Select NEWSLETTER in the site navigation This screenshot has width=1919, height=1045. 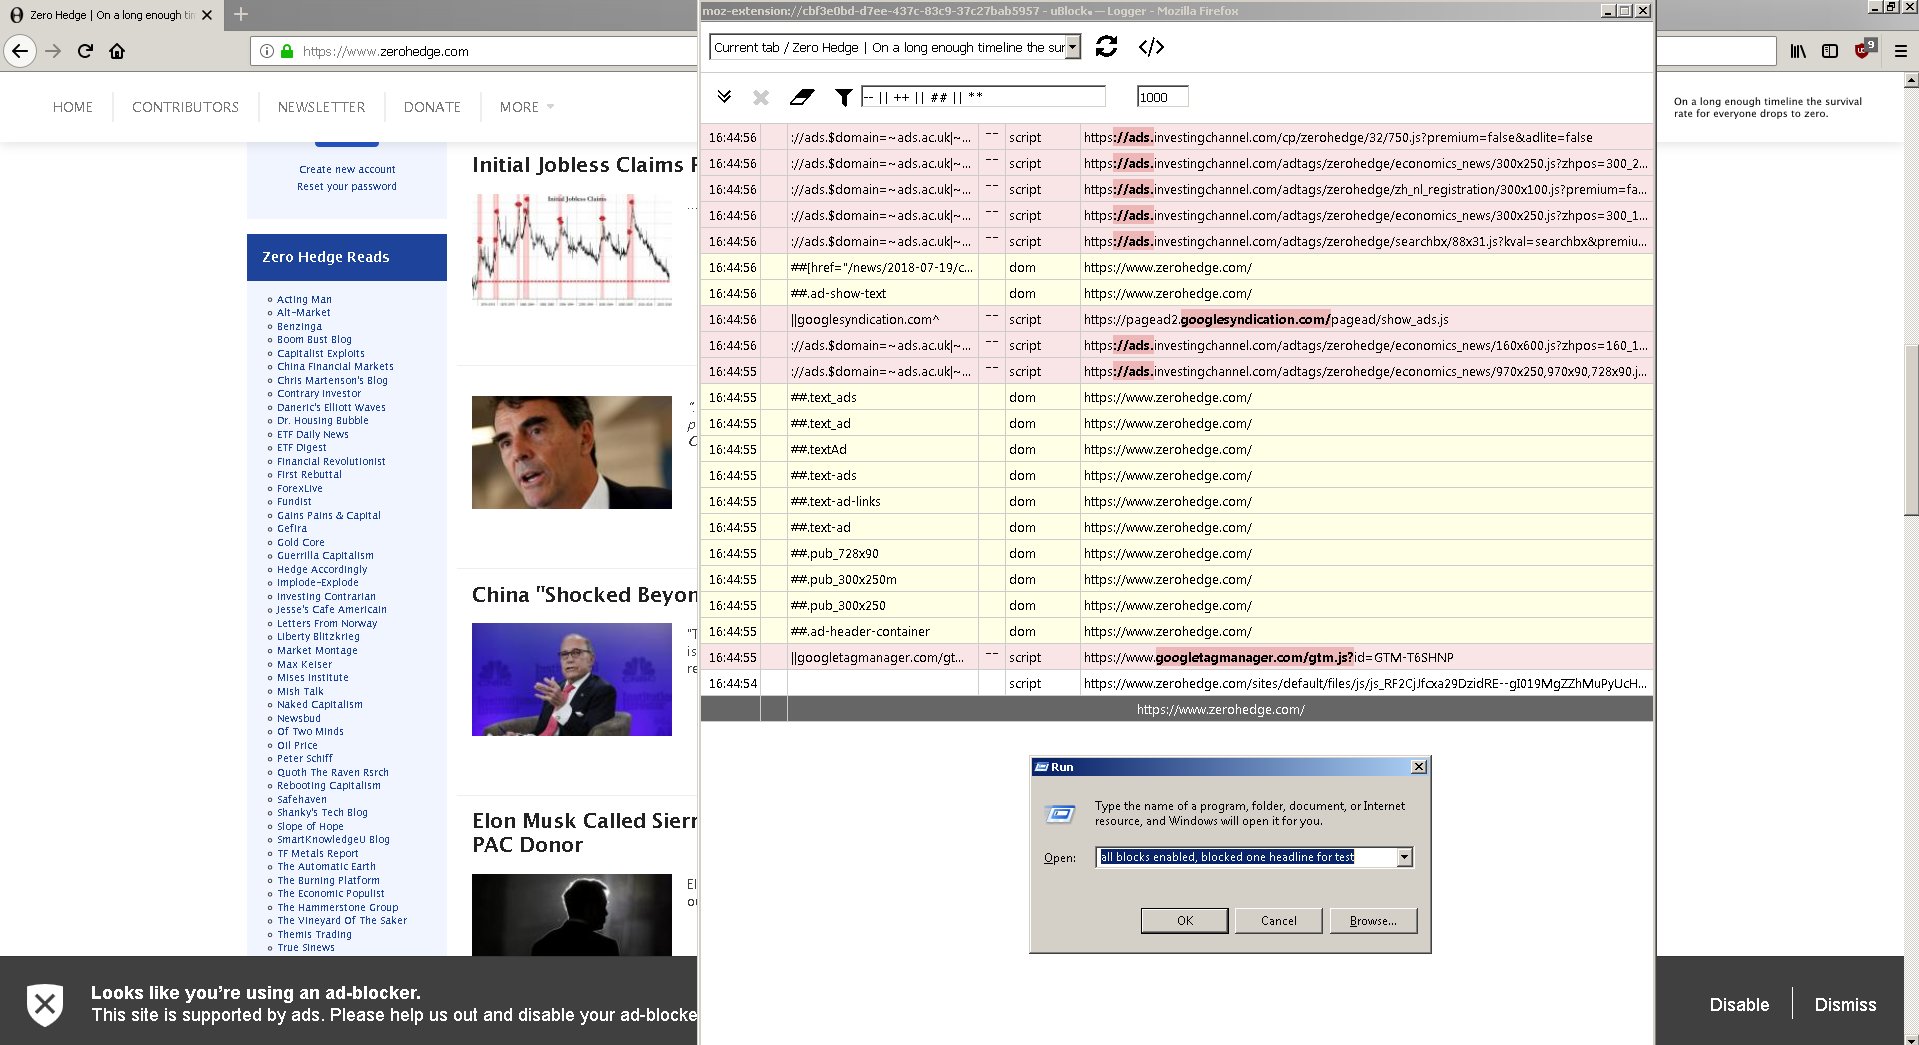coord(320,107)
